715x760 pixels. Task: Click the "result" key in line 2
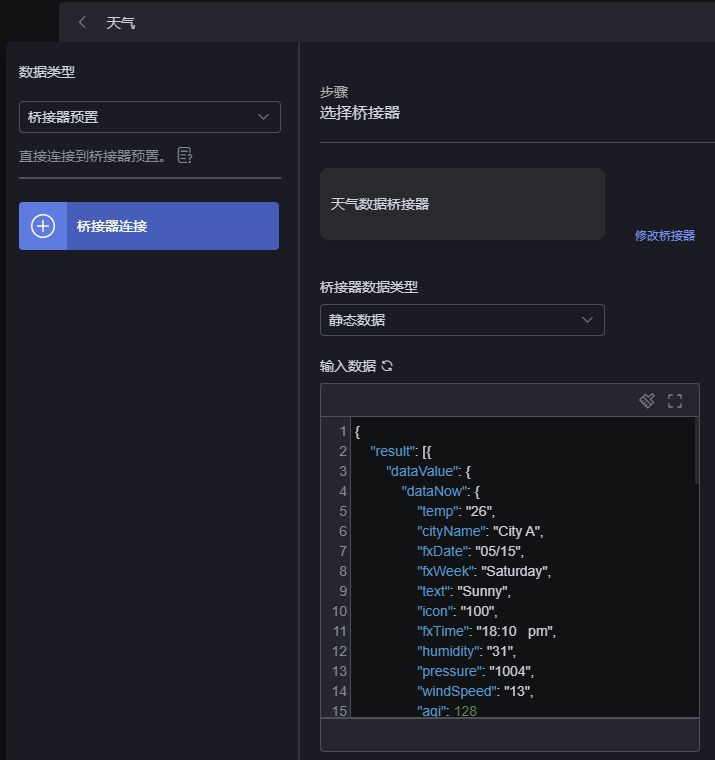tap(393, 451)
